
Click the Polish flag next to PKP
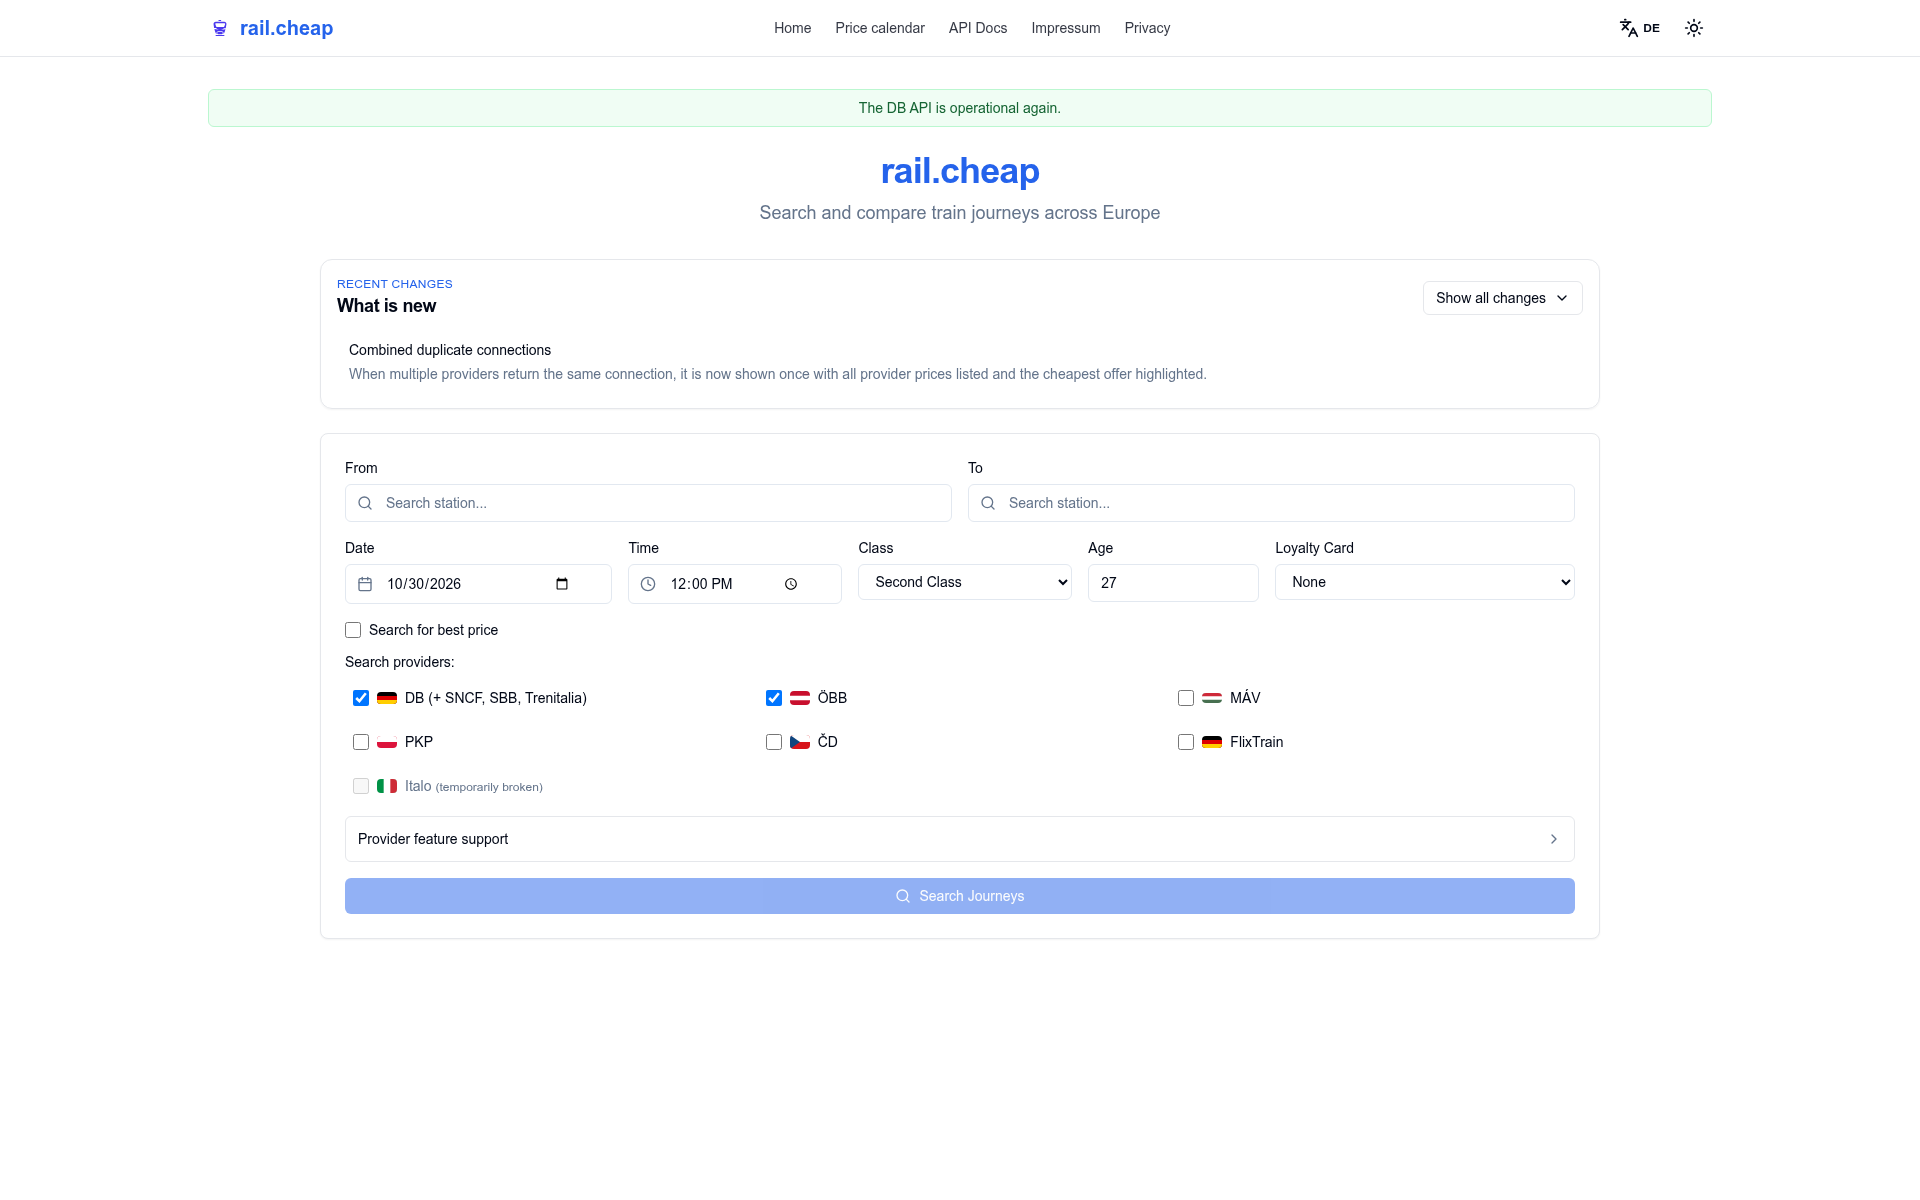tap(387, 742)
